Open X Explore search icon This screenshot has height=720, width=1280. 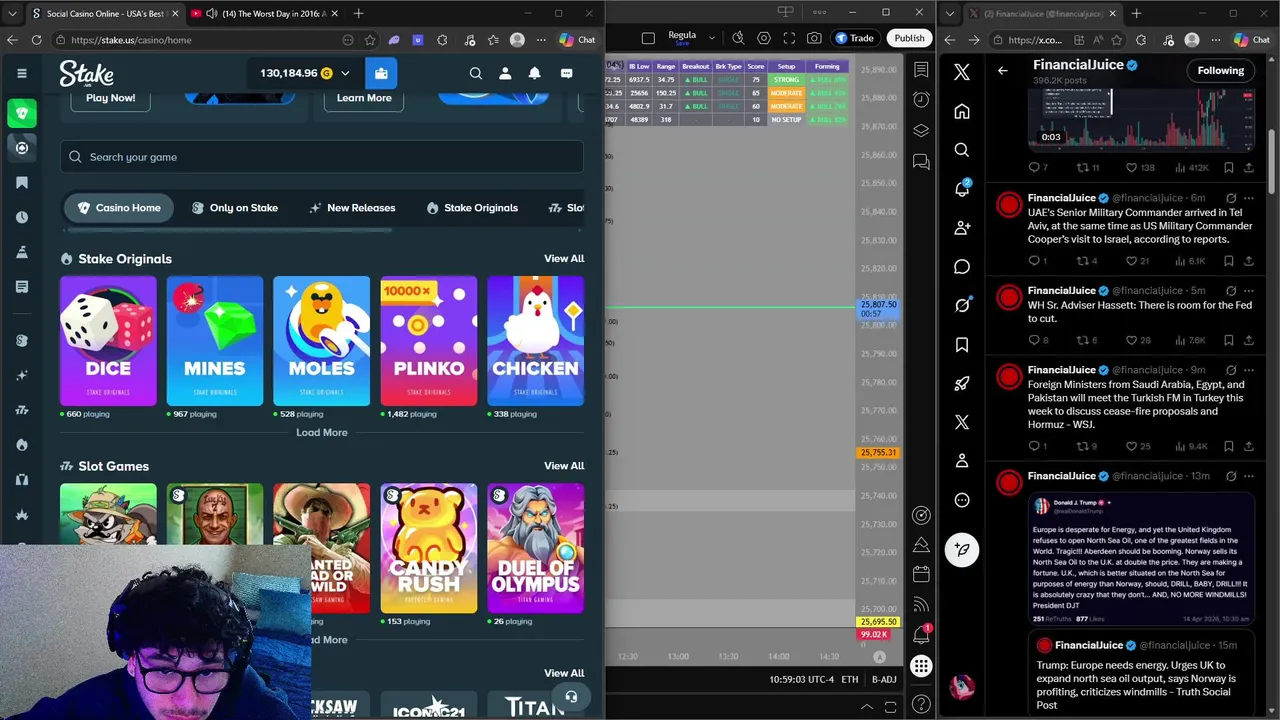[962, 150]
